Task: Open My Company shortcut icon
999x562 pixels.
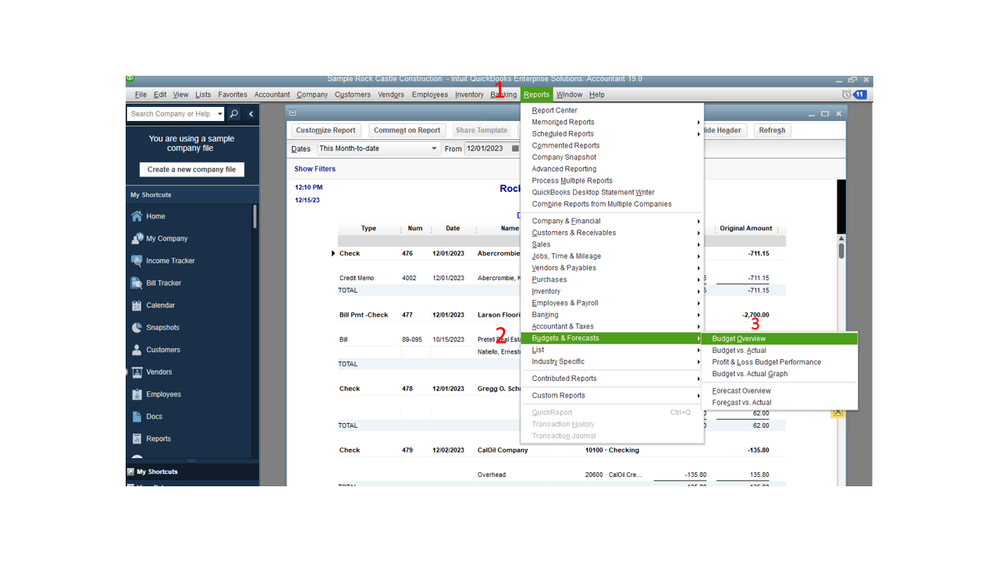Action: point(137,238)
